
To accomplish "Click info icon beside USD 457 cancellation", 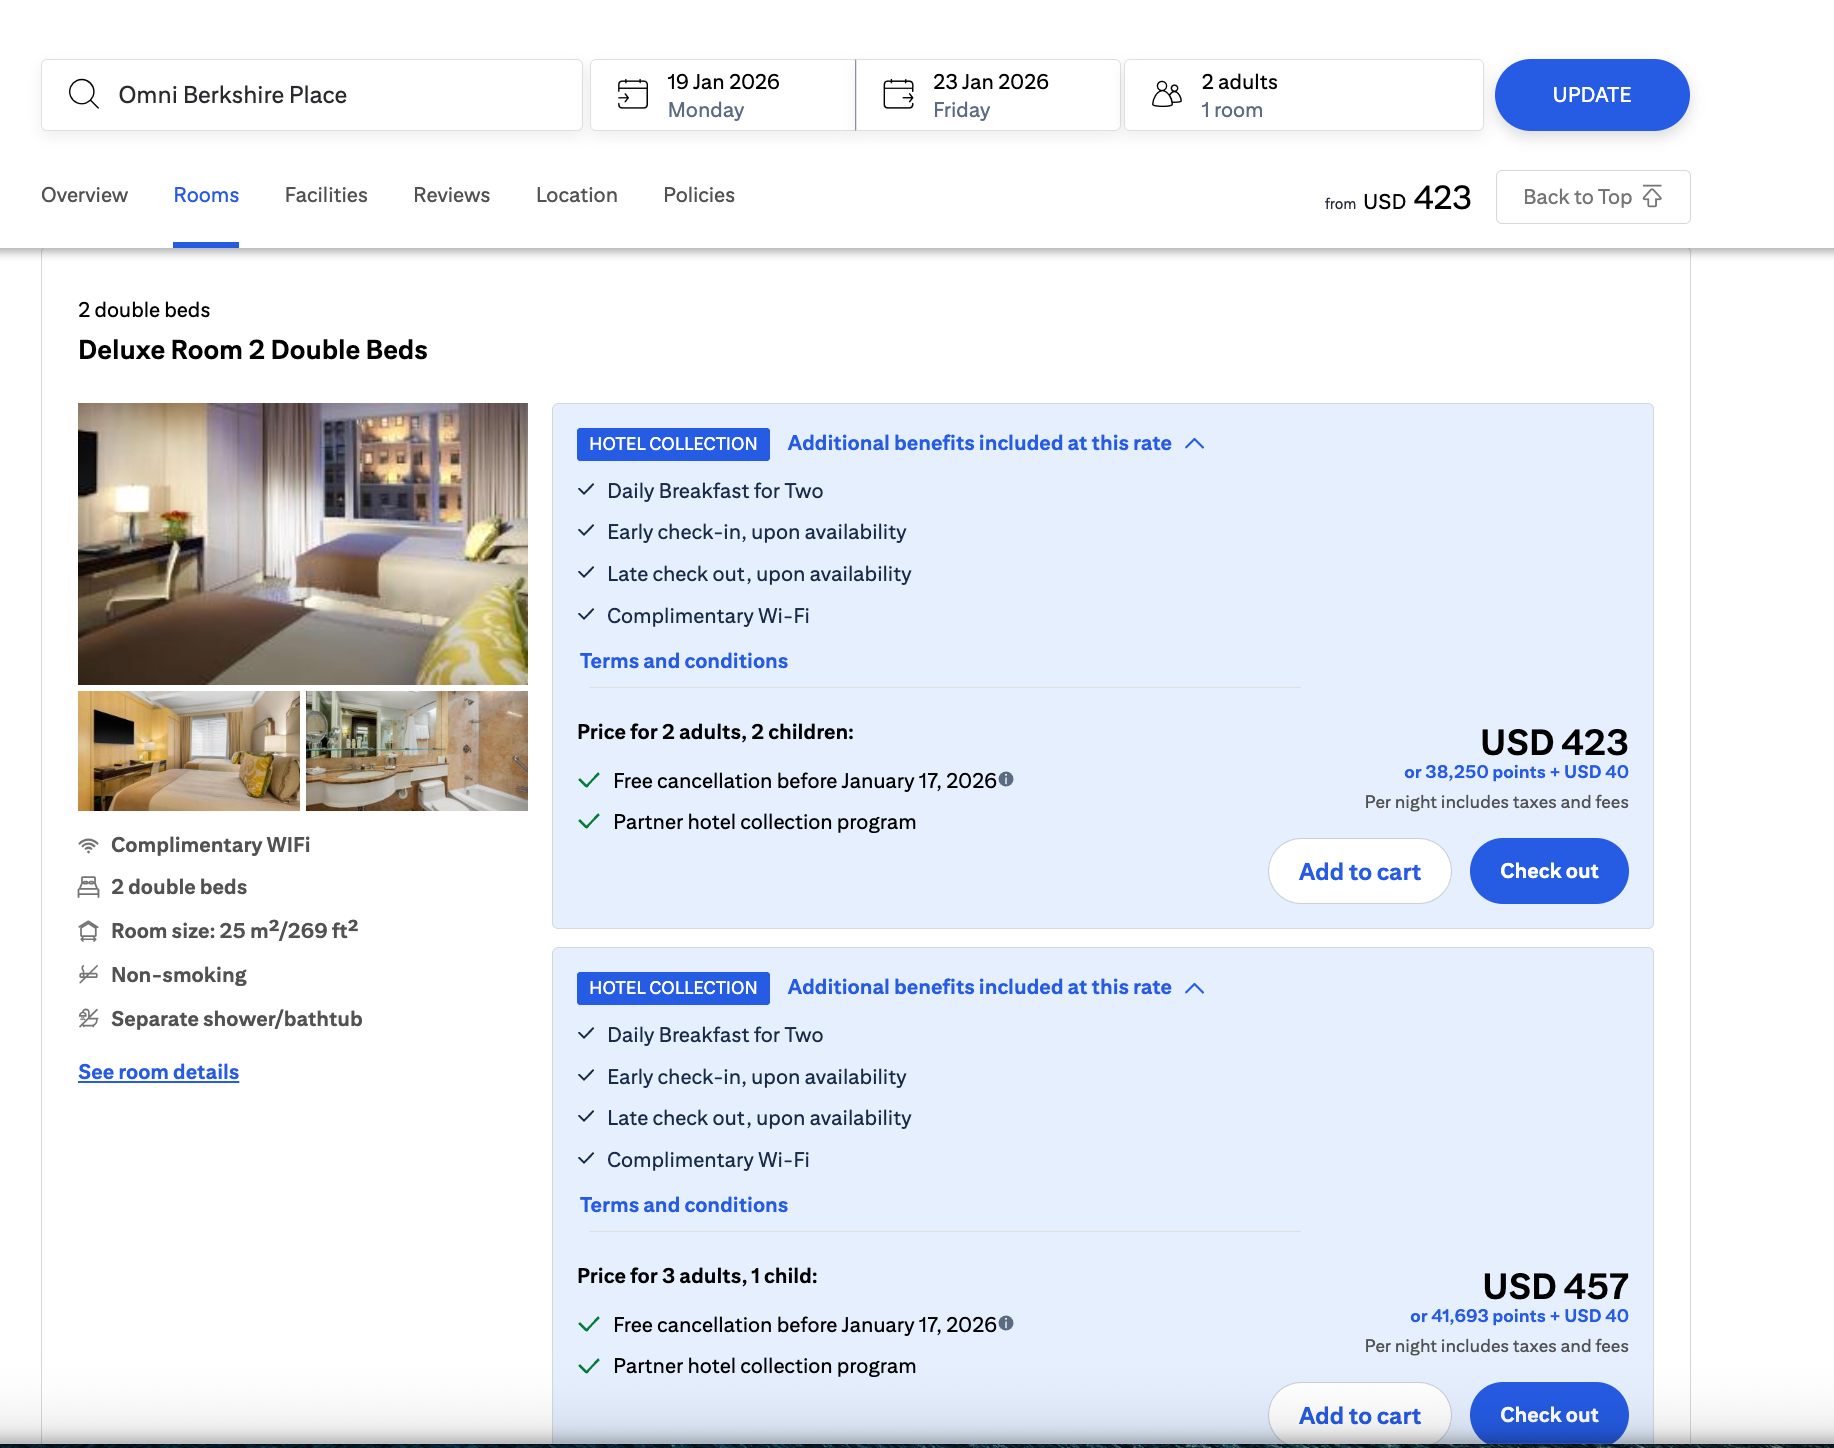I will [x=1006, y=1323].
